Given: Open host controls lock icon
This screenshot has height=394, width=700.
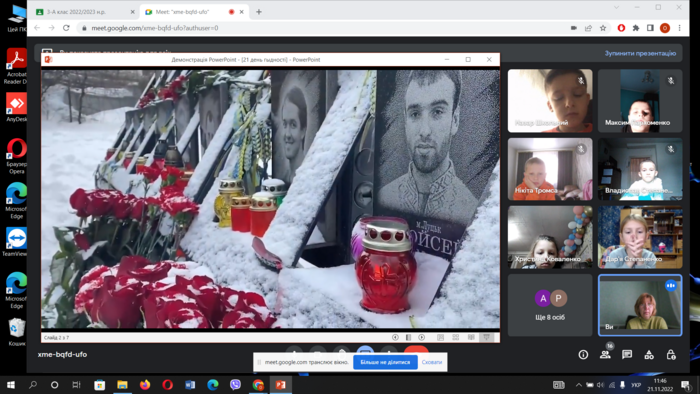Looking at the screenshot, I should (x=671, y=355).
